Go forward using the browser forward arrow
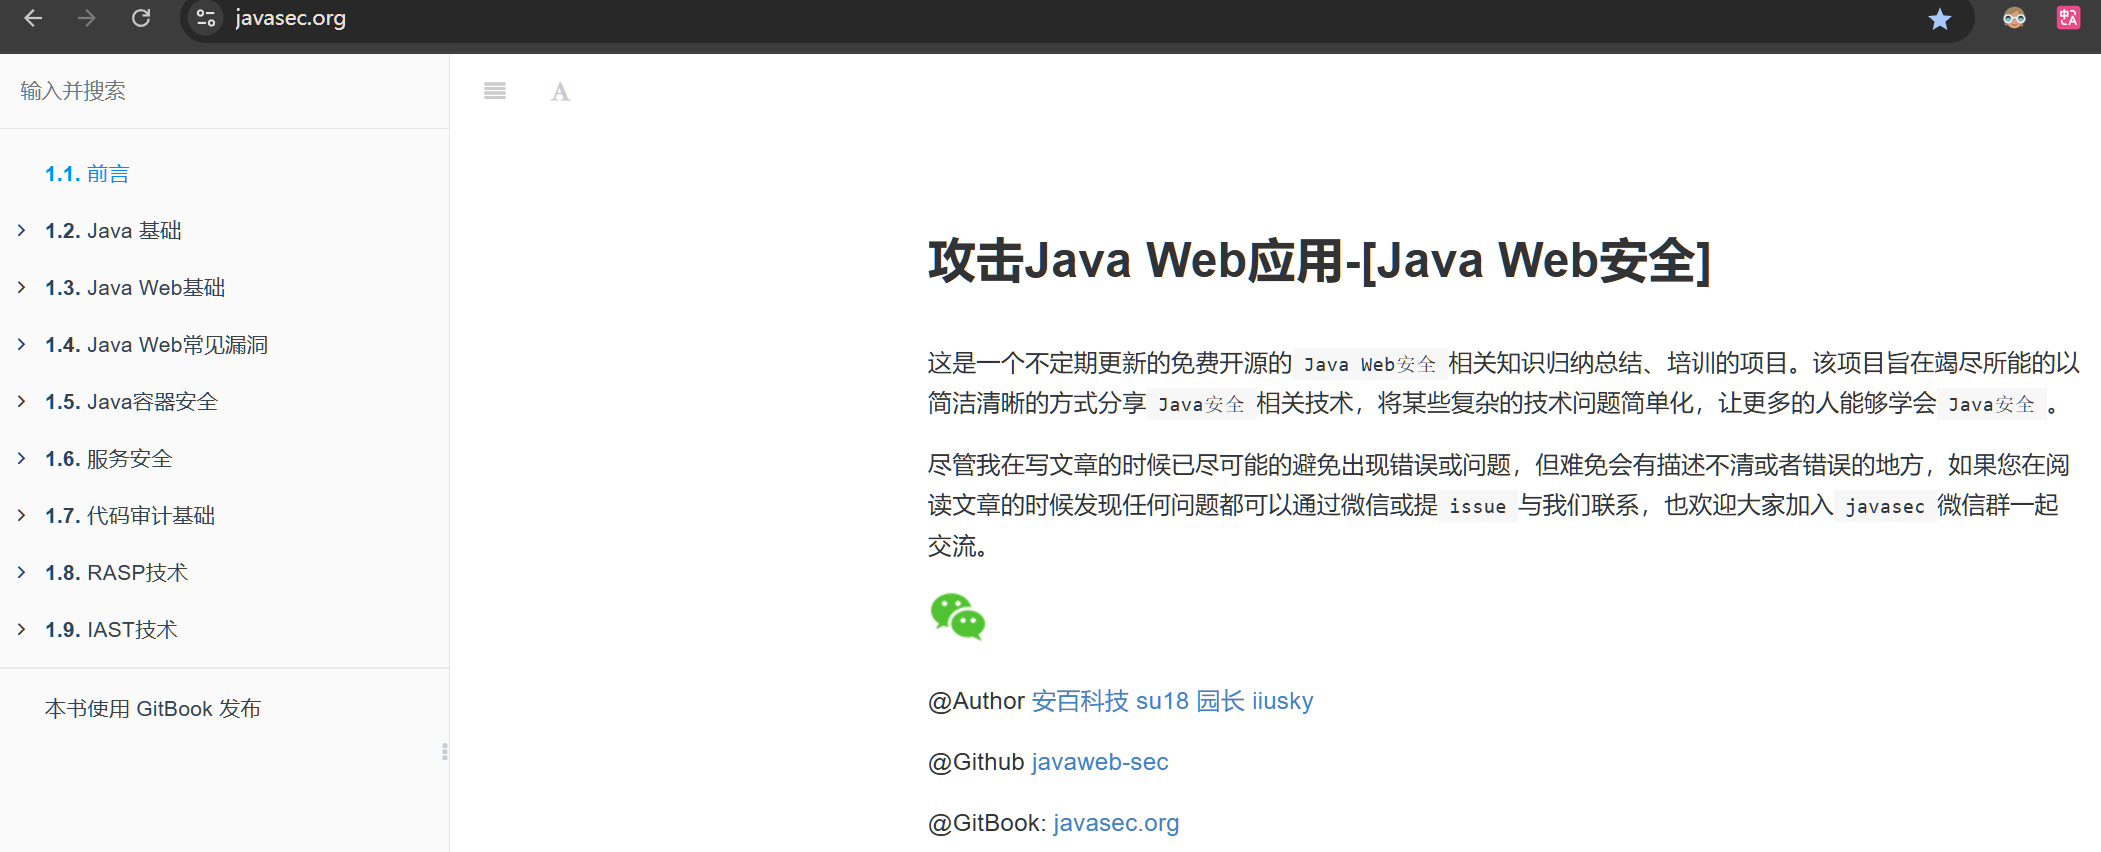Image resolution: width=2101 pixels, height=852 pixels. coord(87,18)
